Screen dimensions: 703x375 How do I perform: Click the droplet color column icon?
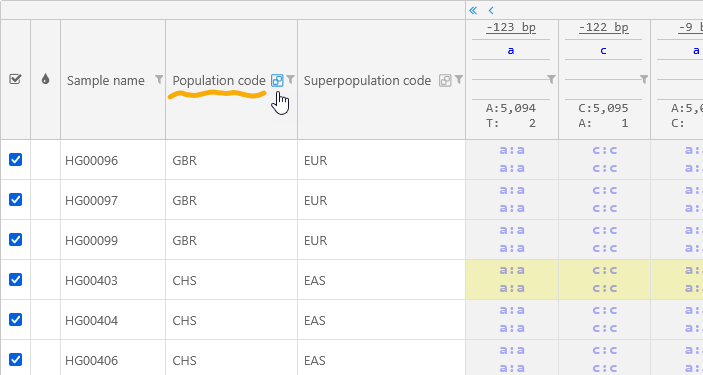coord(45,79)
